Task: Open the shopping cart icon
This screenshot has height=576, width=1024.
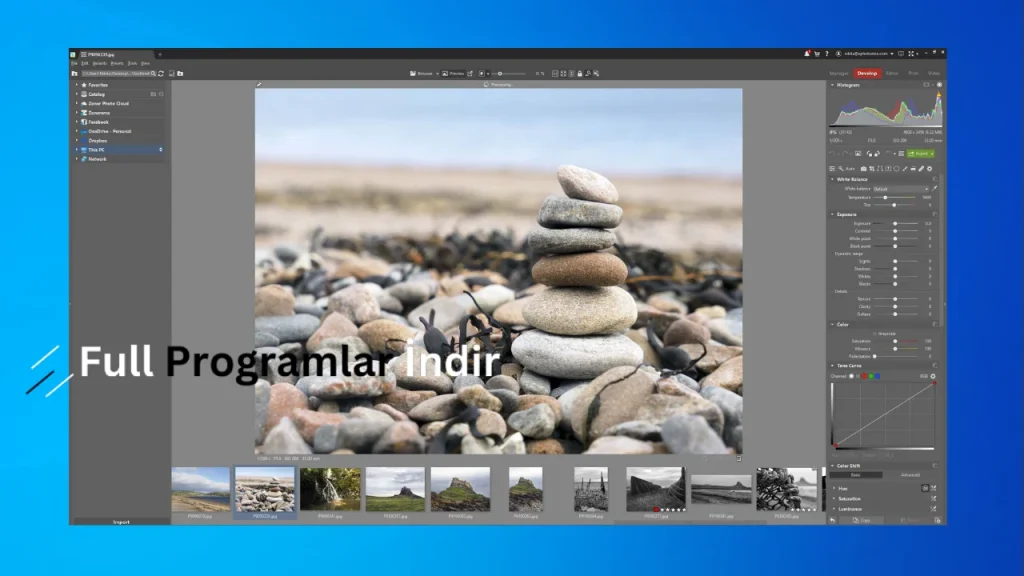Action: pos(816,54)
